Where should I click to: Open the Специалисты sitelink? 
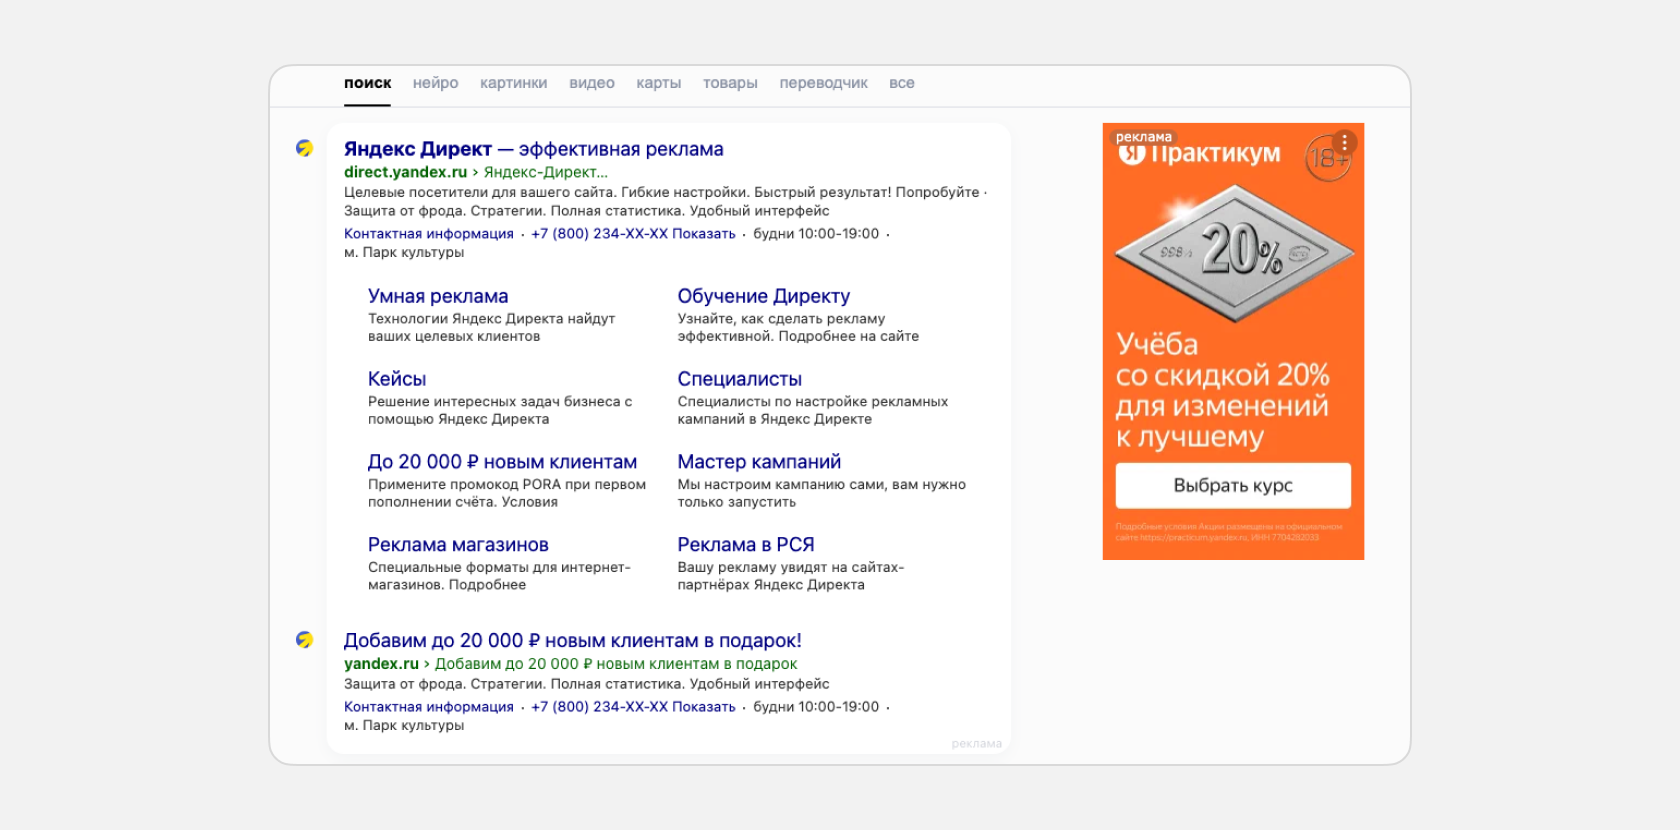740,379
